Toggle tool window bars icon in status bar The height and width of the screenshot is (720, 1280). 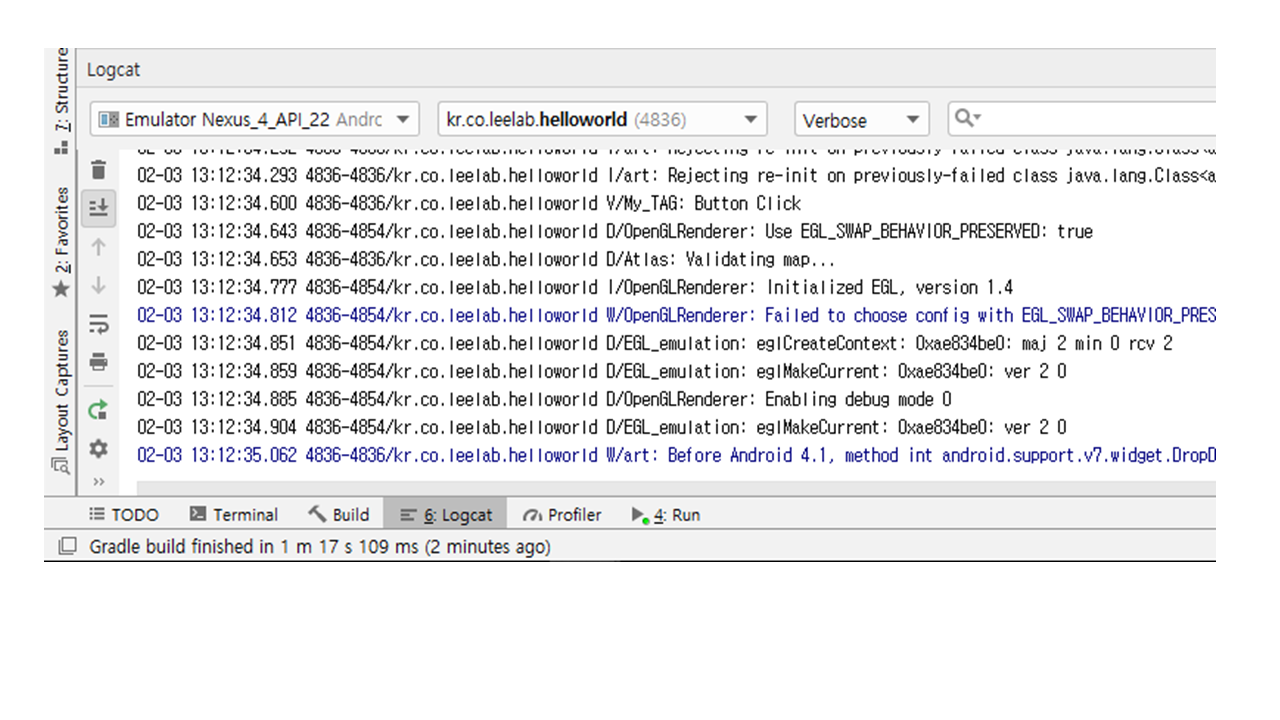67,547
